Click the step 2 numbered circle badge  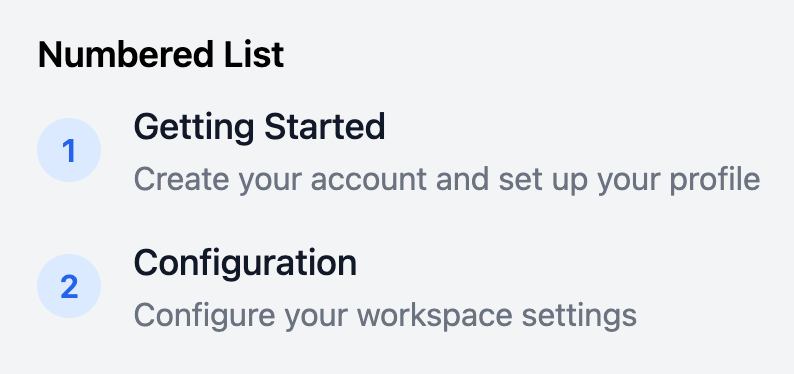pos(69,286)
